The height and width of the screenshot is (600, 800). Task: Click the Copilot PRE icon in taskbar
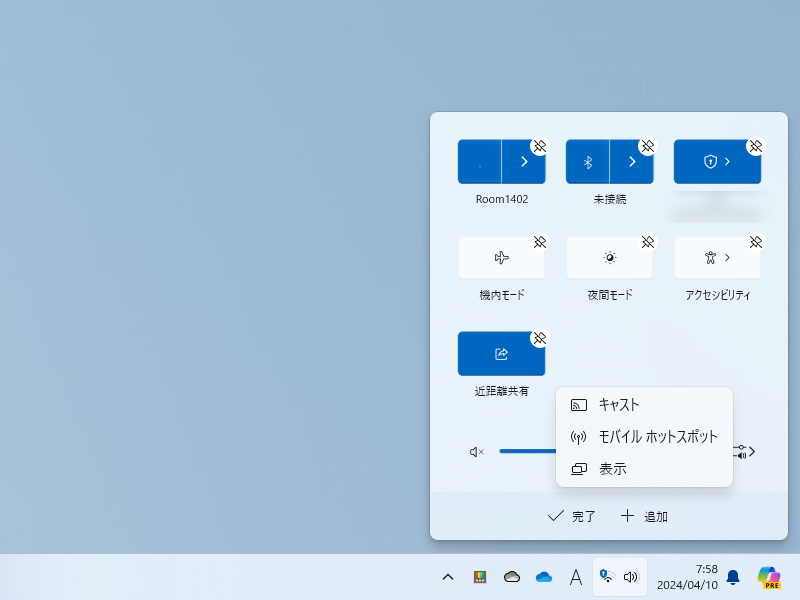[x=768, y=577]
